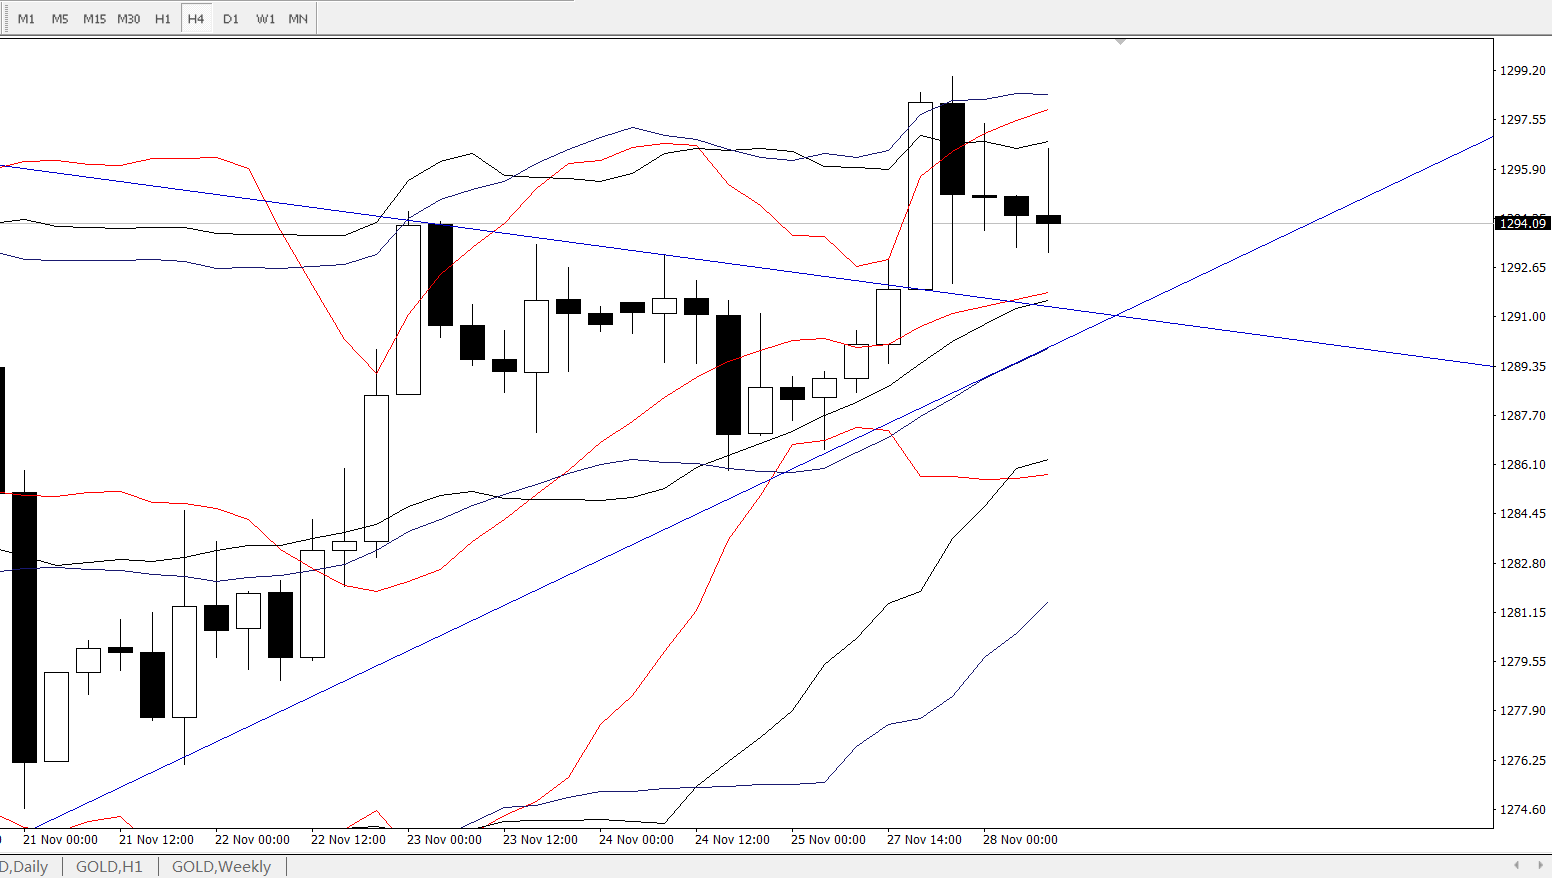Switch to the H1 hourly timeframe

point(162,19)
